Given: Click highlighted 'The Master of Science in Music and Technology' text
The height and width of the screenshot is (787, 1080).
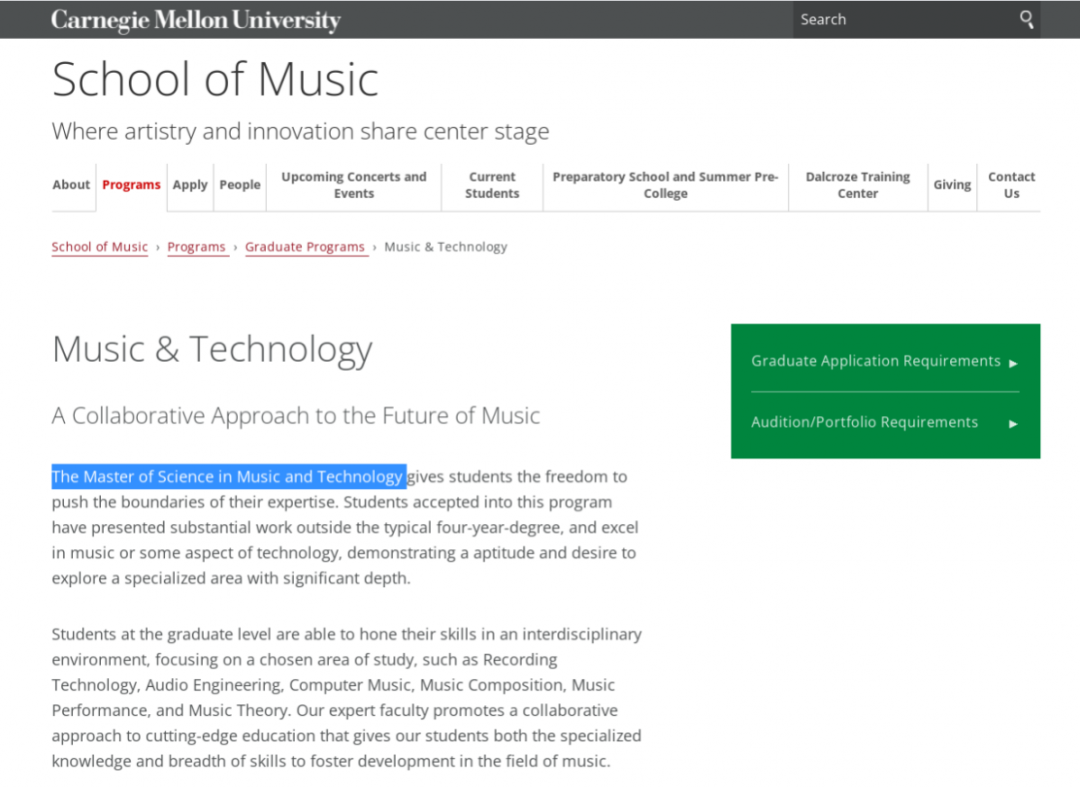Looking at the screenshot, I should (x=227, y=476).
